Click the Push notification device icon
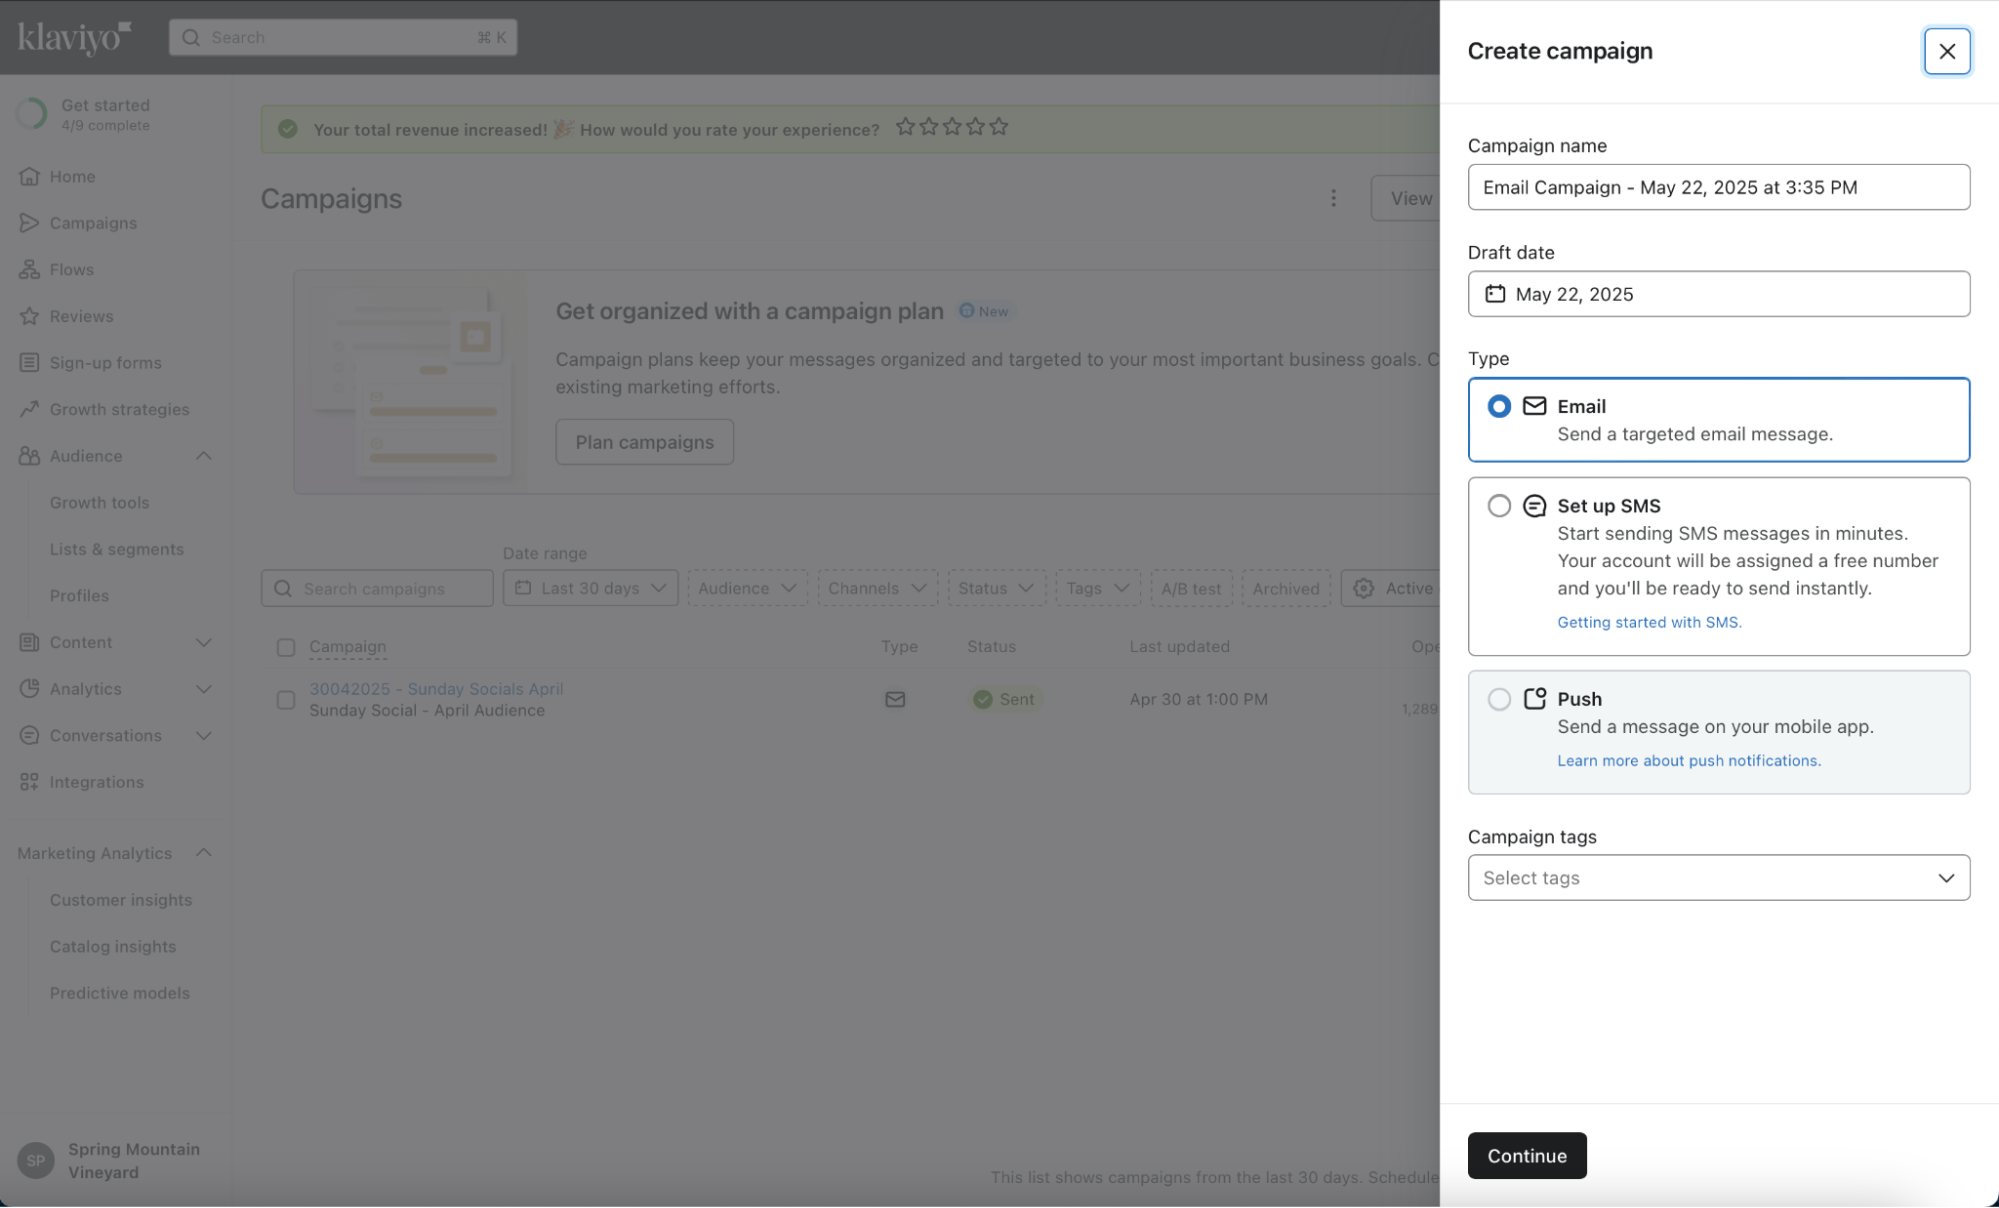 1534,699
